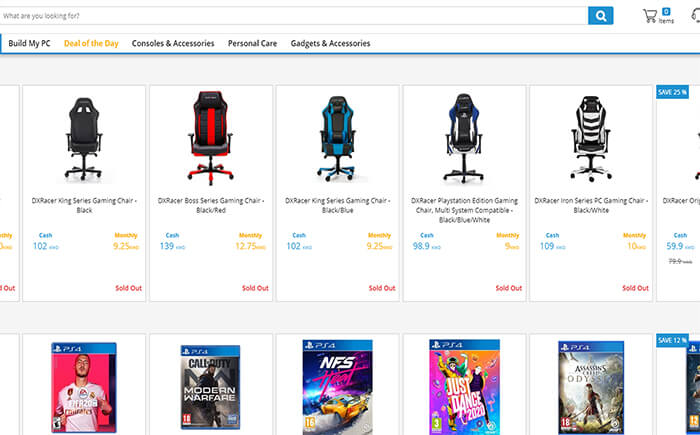Click the search input field

coord(294,16)
